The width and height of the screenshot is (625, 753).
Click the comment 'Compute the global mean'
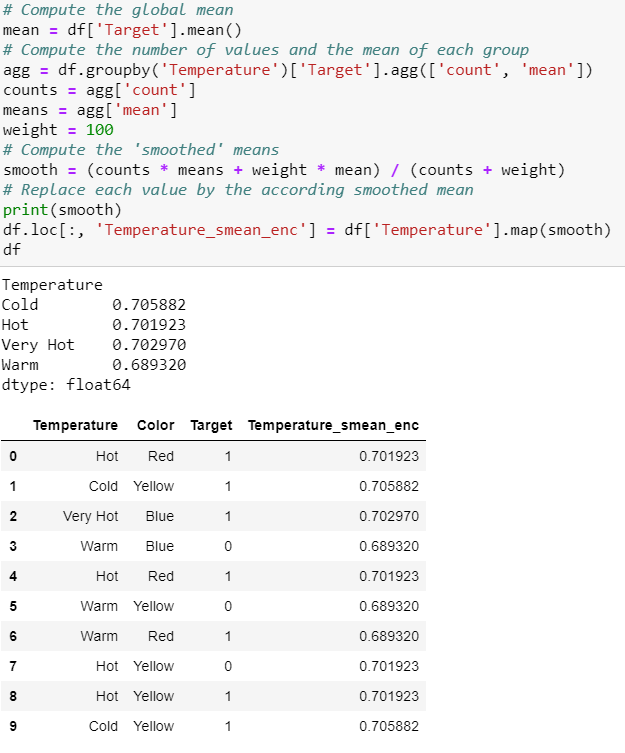click(x=118, y=10)
